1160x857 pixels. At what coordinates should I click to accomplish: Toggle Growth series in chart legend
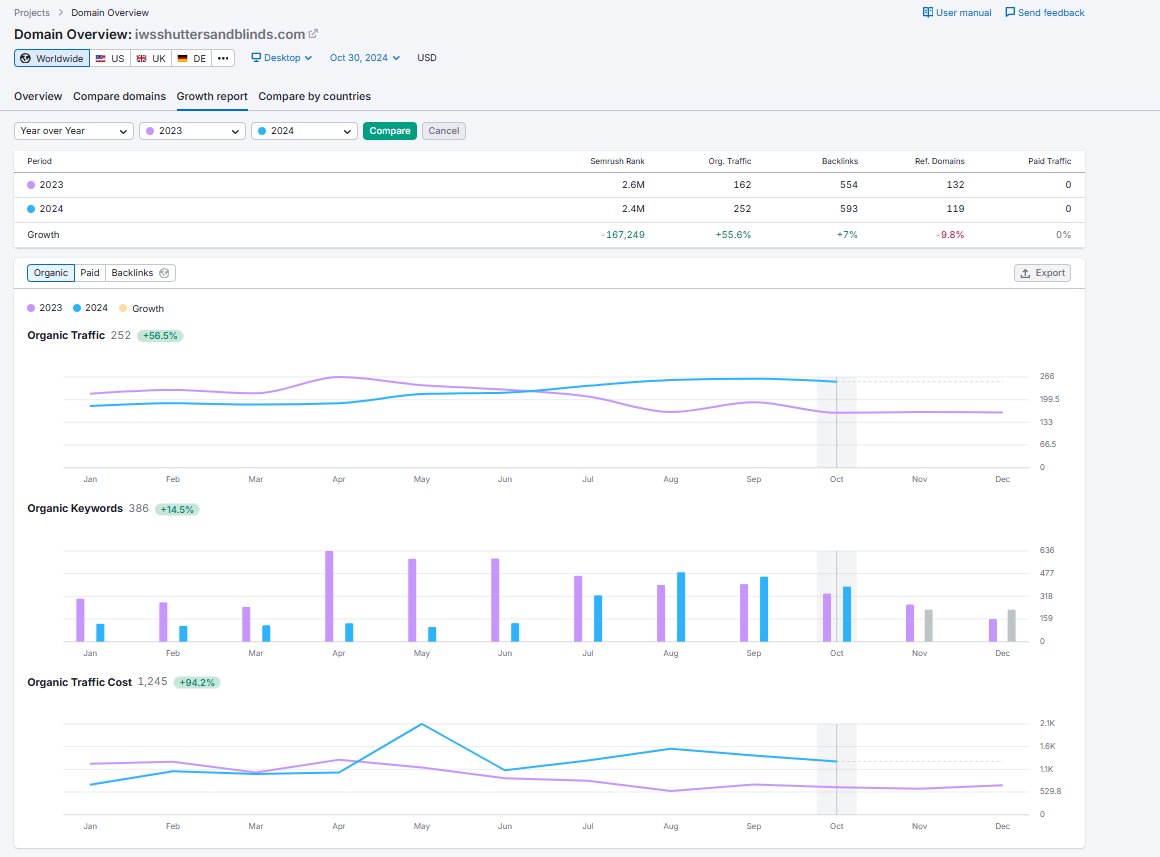click(141, 309)
